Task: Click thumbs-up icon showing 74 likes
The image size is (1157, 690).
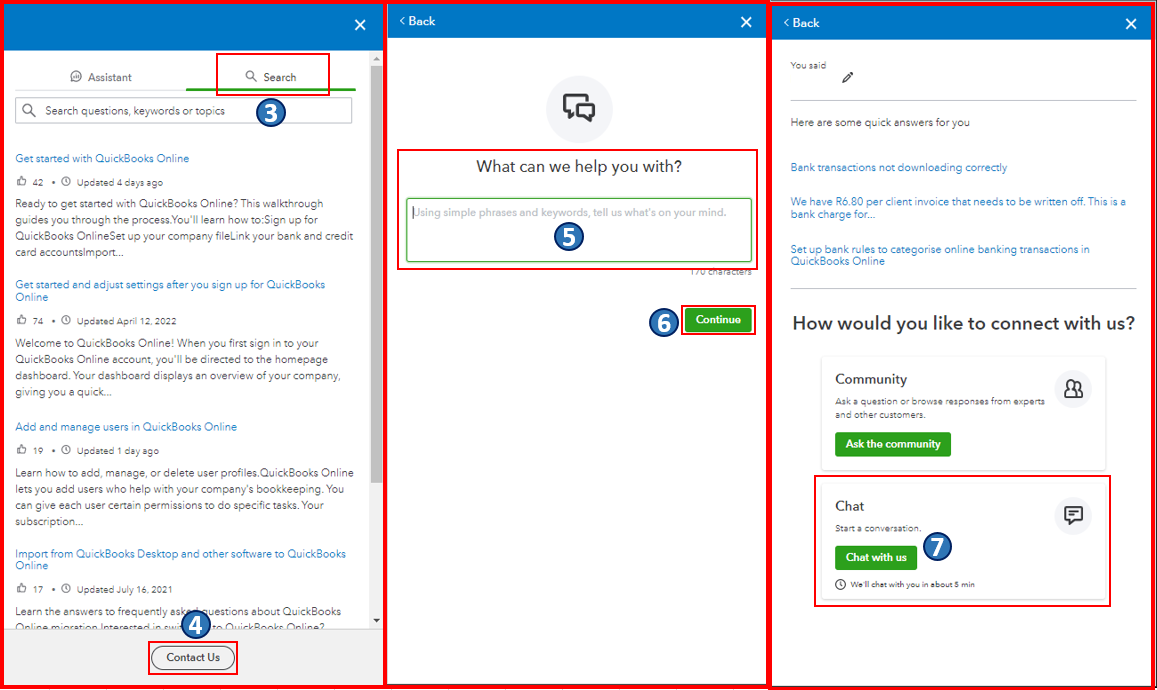Action: tap(21, 320)
